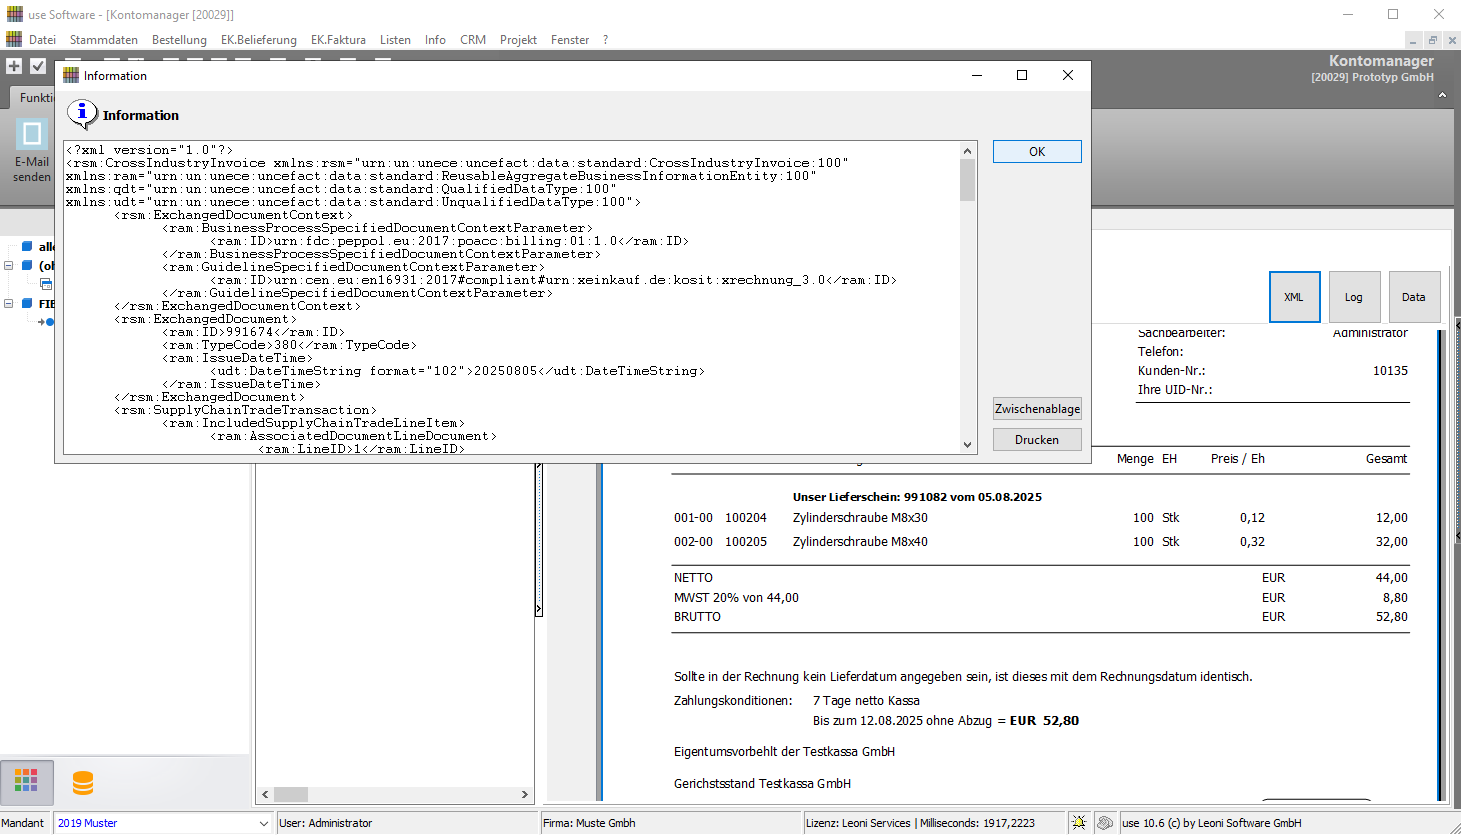Click the plus icon in the main toolbar

(14, 66)
